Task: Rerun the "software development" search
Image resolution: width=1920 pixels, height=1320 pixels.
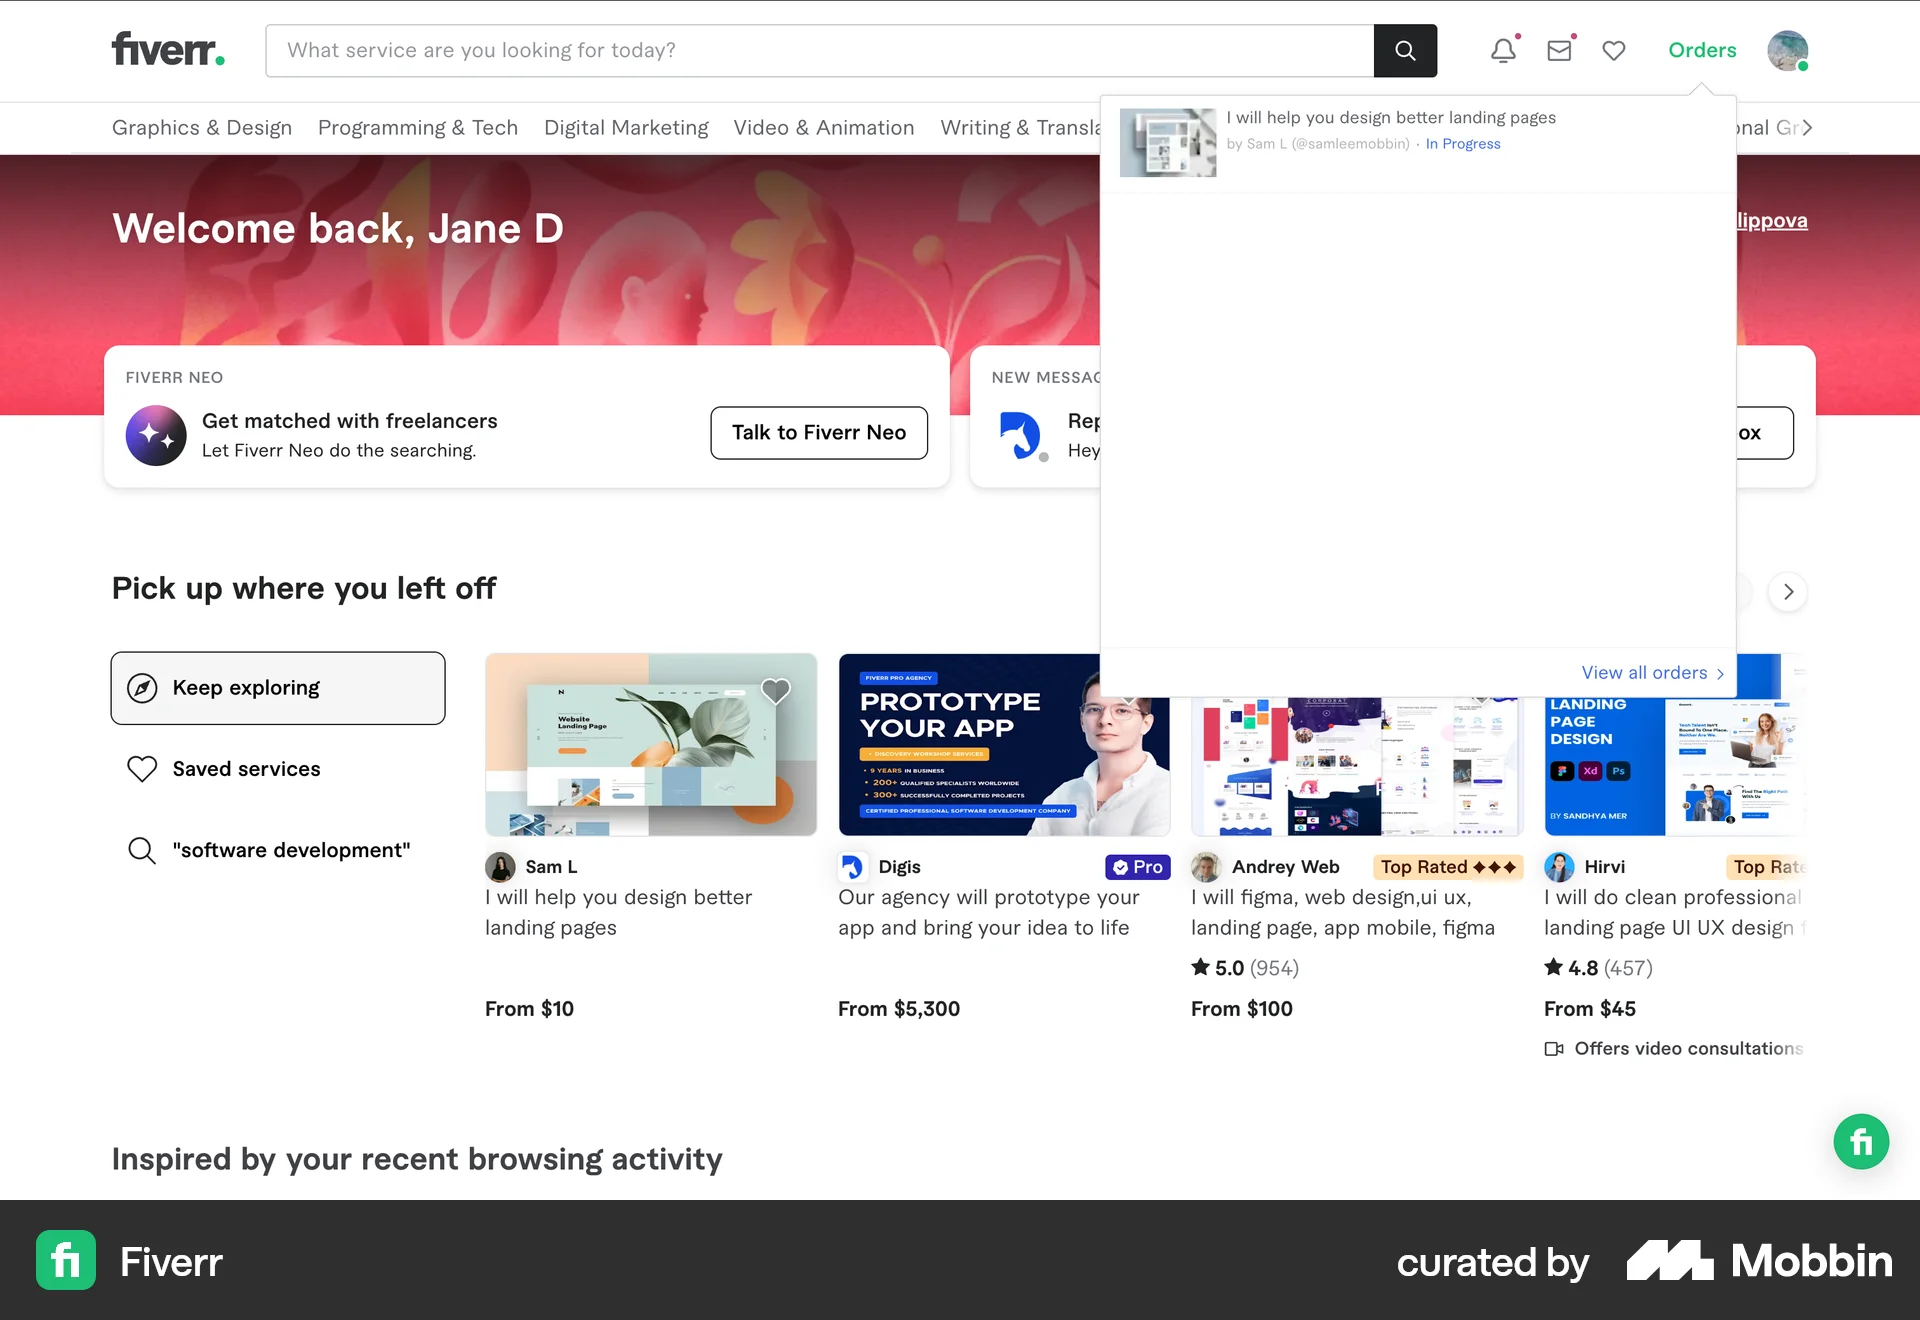Action: (290, 850)
